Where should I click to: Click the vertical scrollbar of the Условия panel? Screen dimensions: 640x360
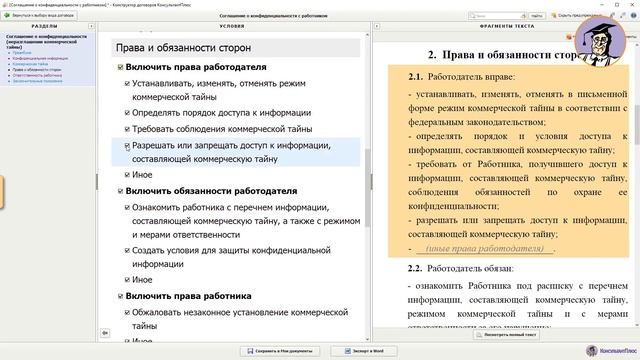(x=367, y=188)
